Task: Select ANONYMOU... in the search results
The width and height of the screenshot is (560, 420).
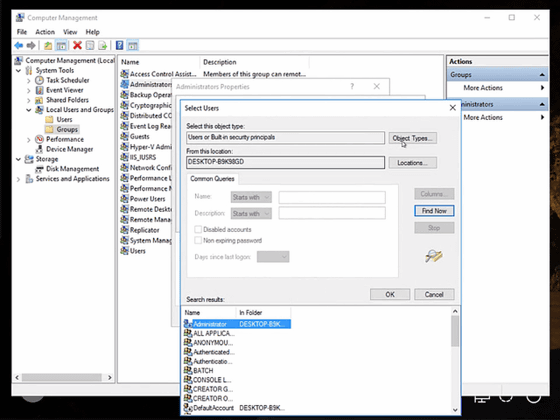Action: point(213,342)
